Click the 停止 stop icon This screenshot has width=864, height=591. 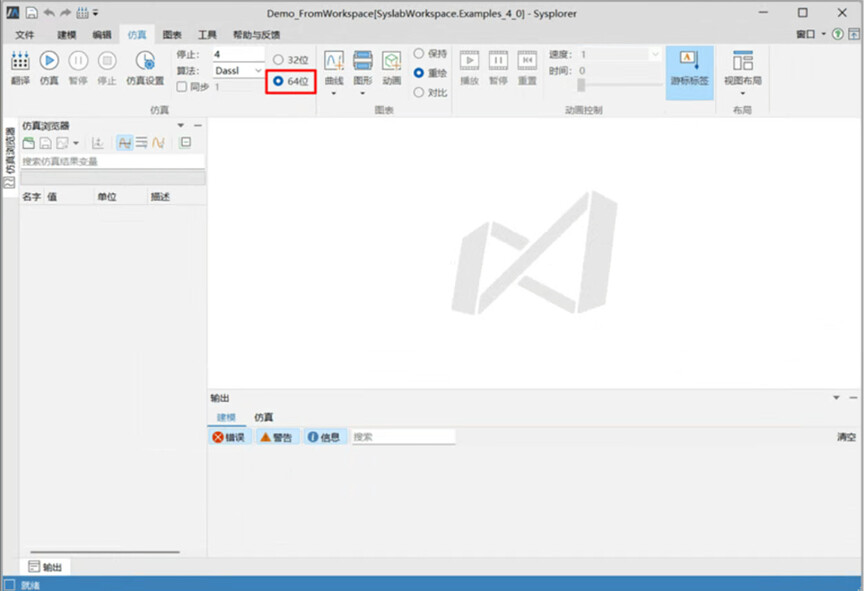pos(107,61)
